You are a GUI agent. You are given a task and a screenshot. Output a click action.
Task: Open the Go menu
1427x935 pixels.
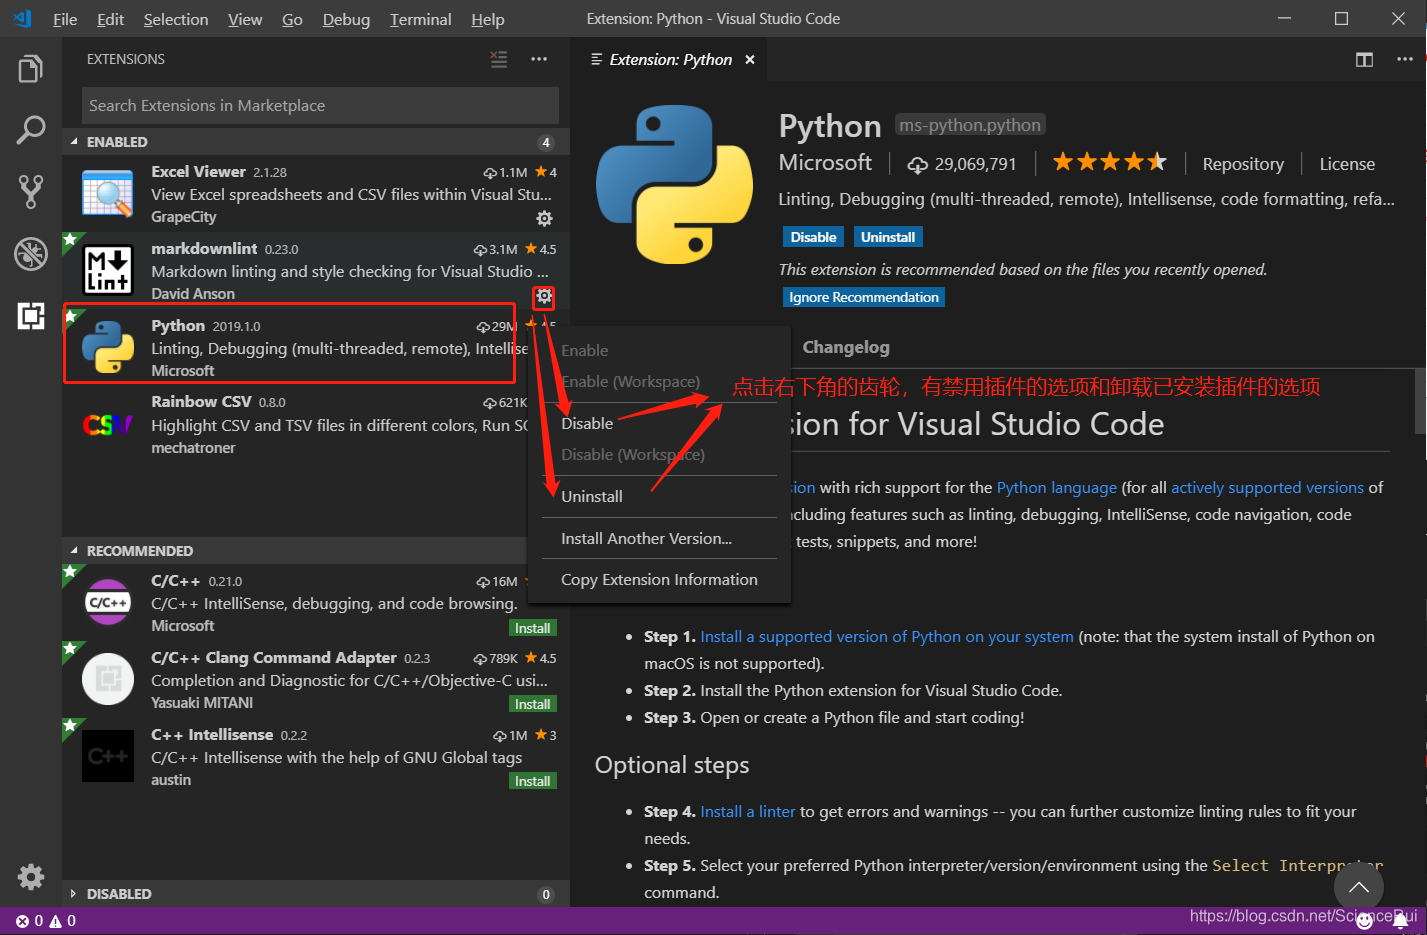[292, 19]
